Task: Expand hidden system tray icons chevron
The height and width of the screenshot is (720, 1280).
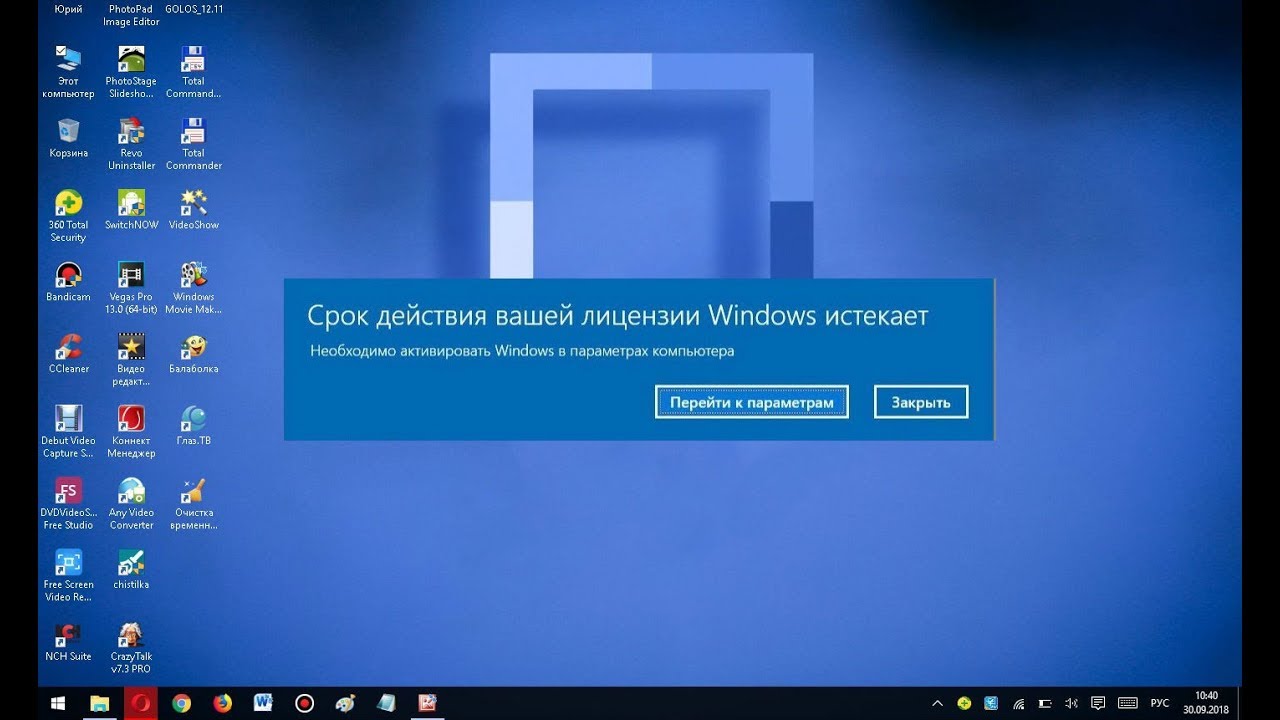Action: [937, 703]
